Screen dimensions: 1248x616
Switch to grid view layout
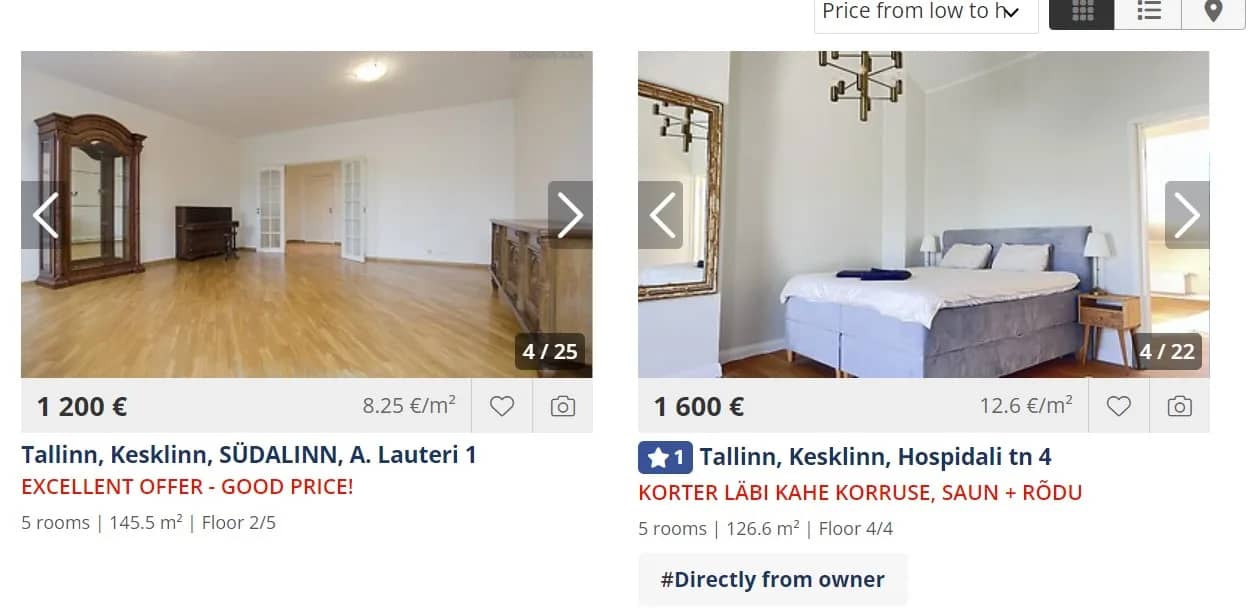[1081, 14]
